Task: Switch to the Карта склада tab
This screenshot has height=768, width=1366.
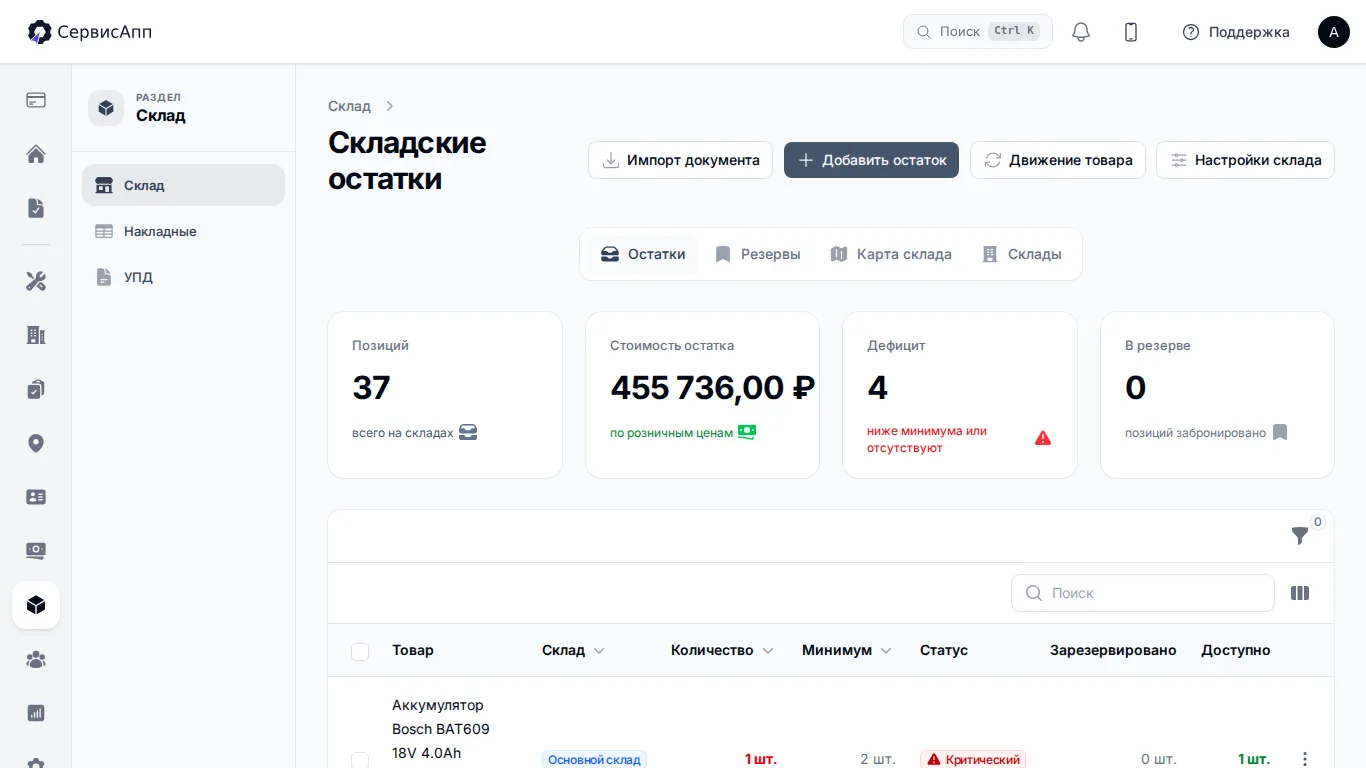Action: (x=891, y=254)
